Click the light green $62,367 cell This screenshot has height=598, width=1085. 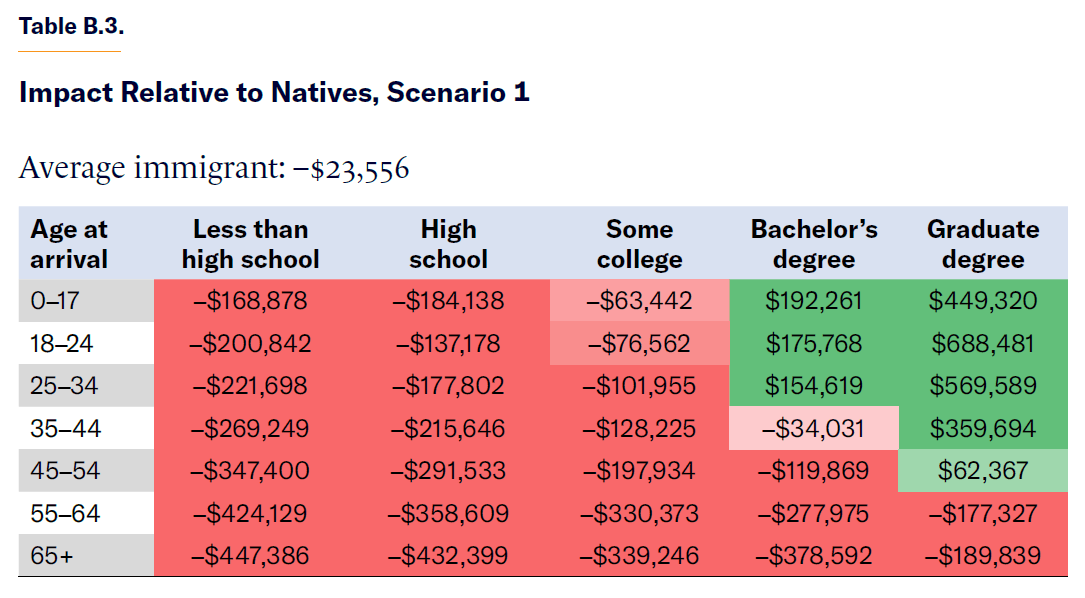pyautogui.click(x=983, y=471)
